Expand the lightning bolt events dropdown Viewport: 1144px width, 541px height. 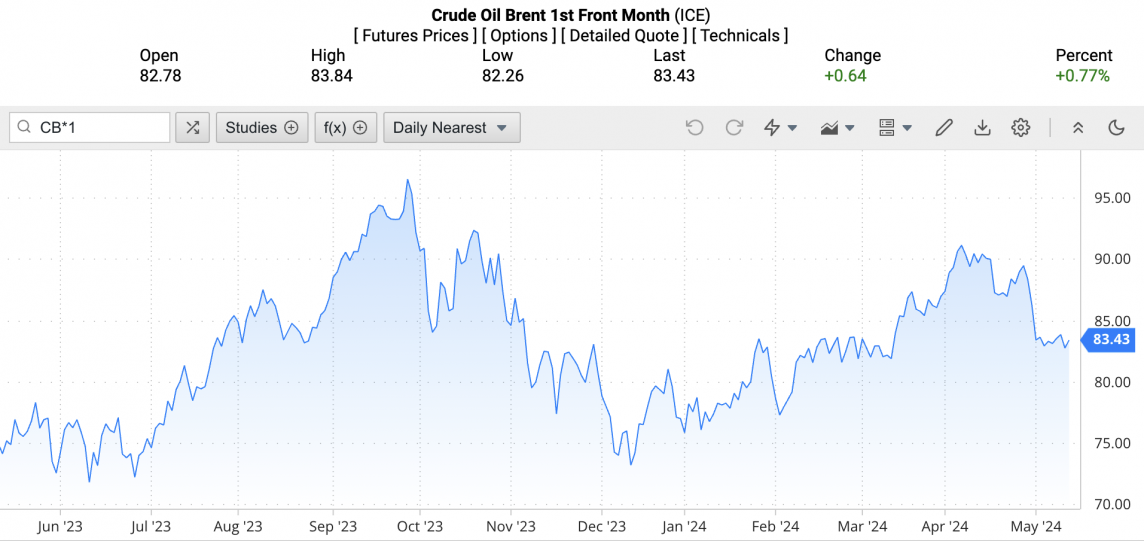tap(780, 127)
